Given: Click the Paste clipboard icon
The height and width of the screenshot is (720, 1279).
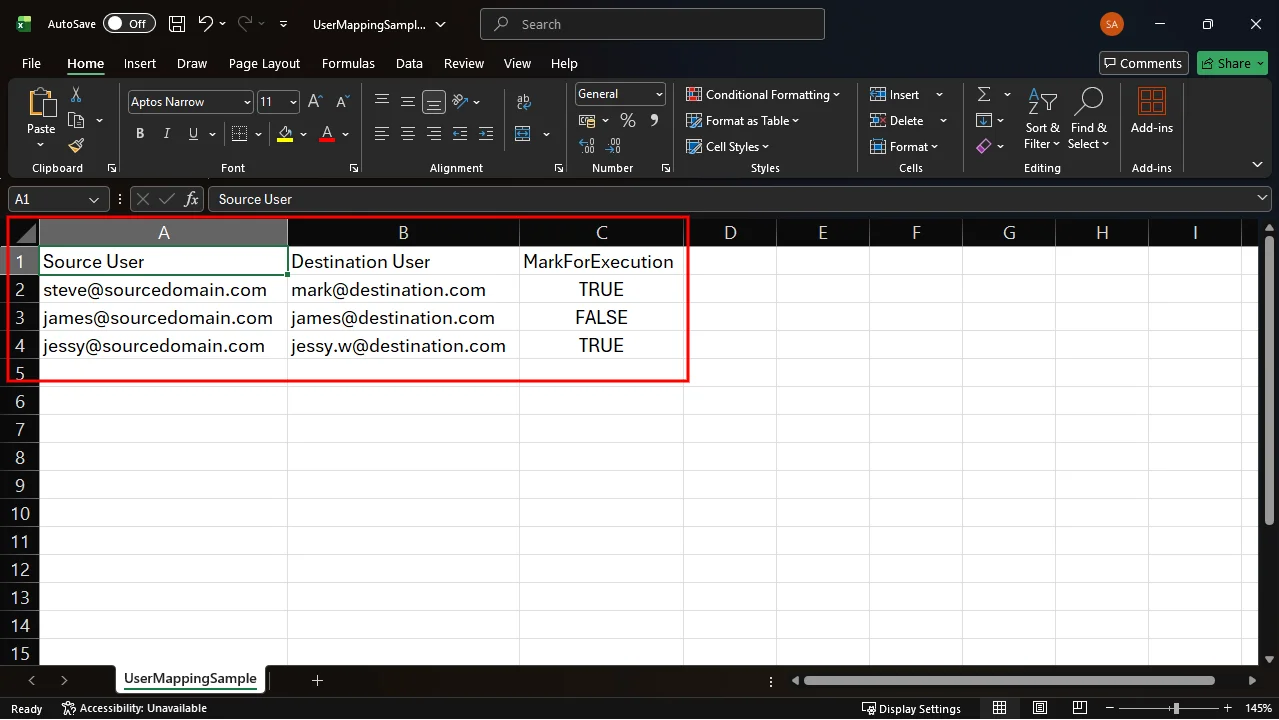Looking at the screenshot, I should pos(41,103).
